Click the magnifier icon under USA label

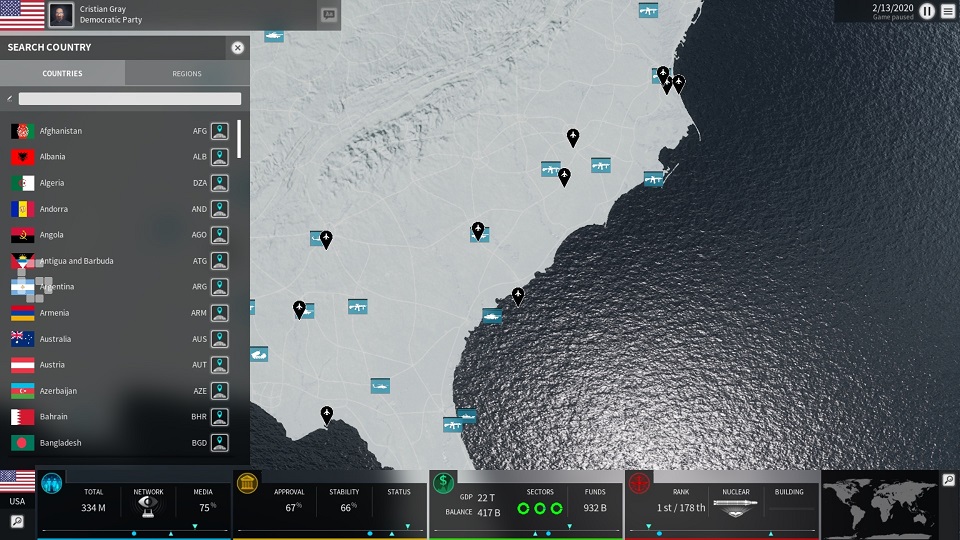tap(17, 522)
